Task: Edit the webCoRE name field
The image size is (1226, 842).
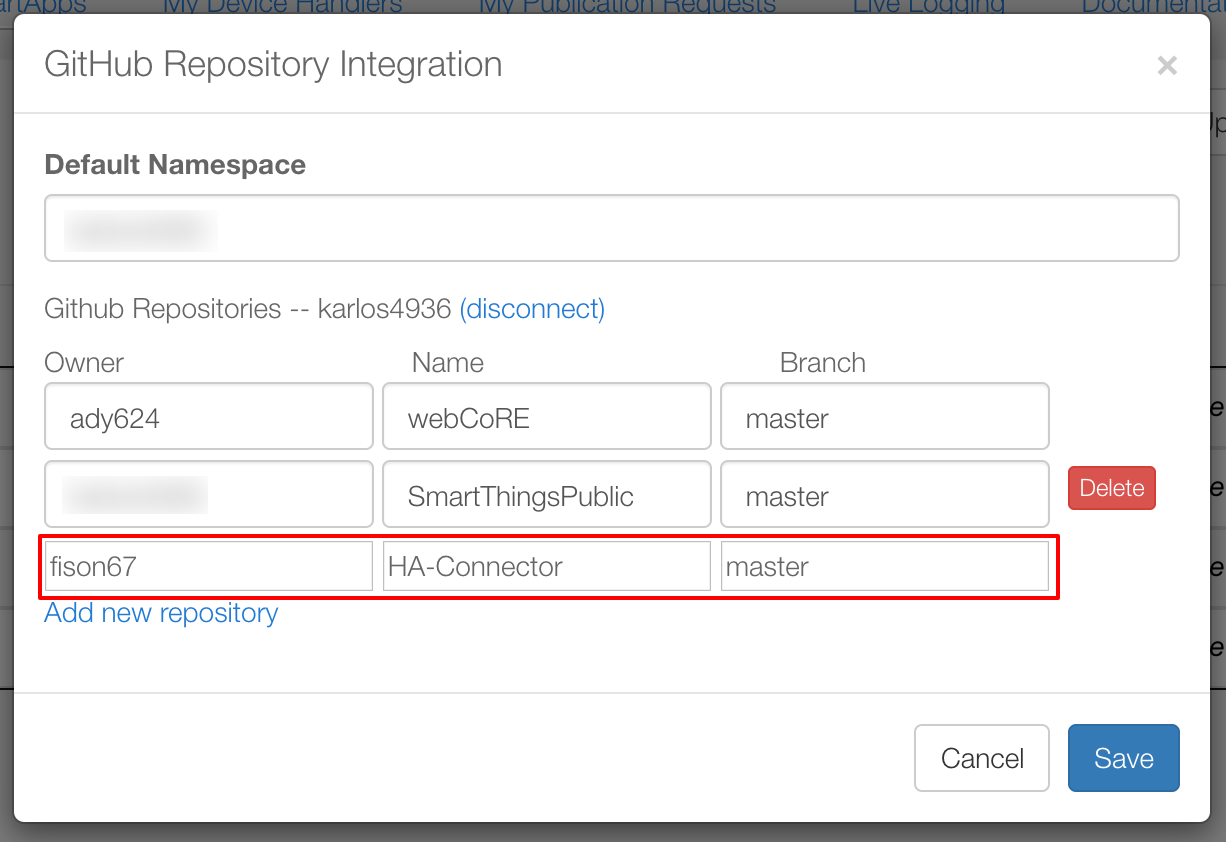Action: [547, 416]
